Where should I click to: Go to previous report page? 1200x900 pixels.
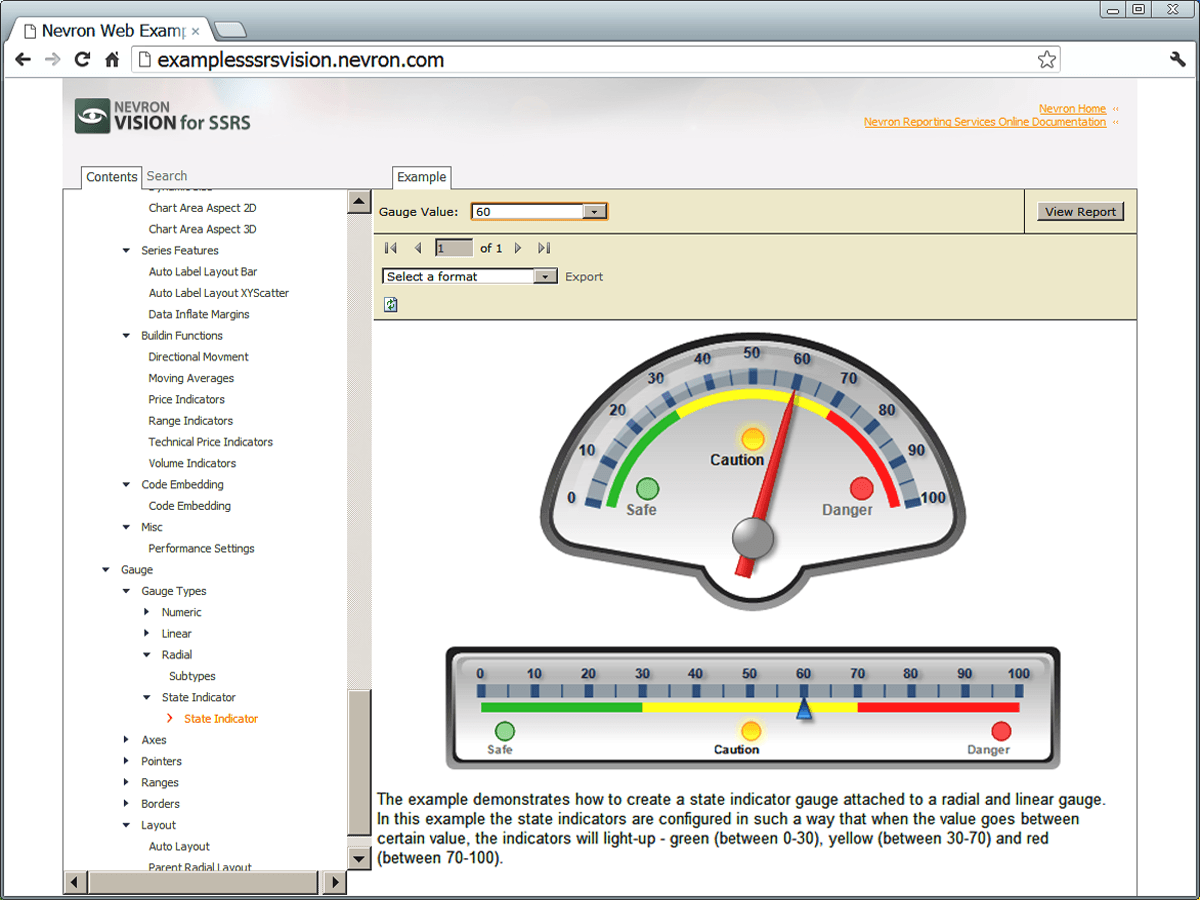(418, 248)
